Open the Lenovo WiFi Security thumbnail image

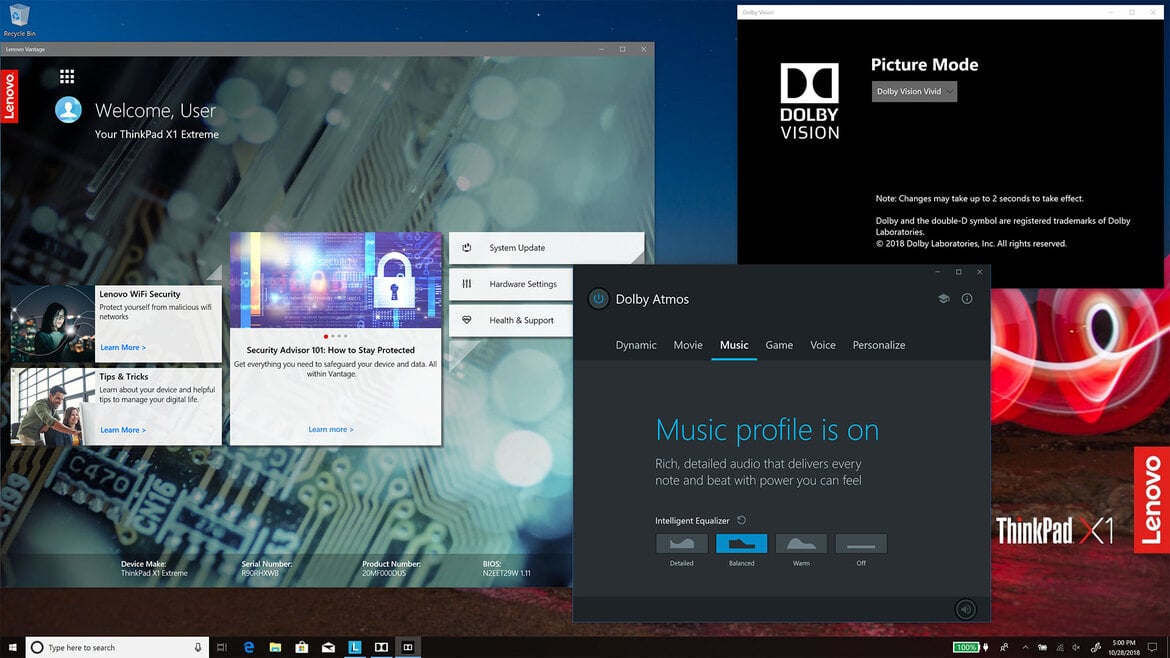[x=53, y=324]
